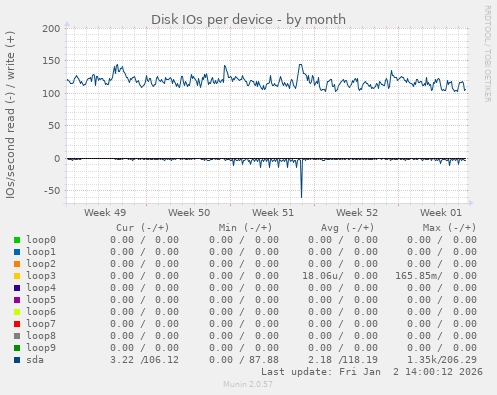Click the 0 y-axis value

point(57,159)
